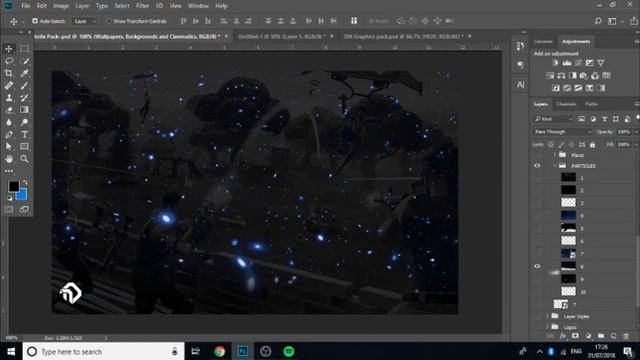Screen dimensions: 640x360
Task: Add a Vibrance adjustment
Action: pyautogui.click(x=601, y=63)
